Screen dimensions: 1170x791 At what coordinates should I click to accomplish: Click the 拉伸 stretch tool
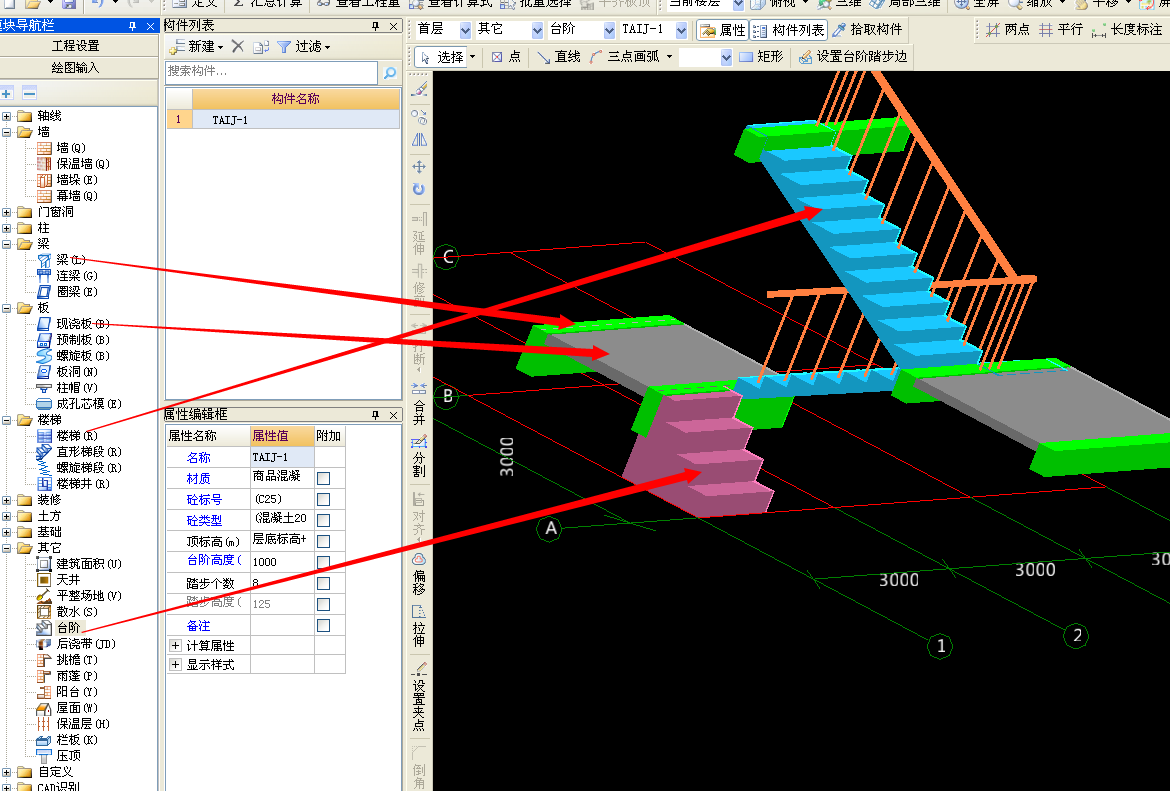419,625
